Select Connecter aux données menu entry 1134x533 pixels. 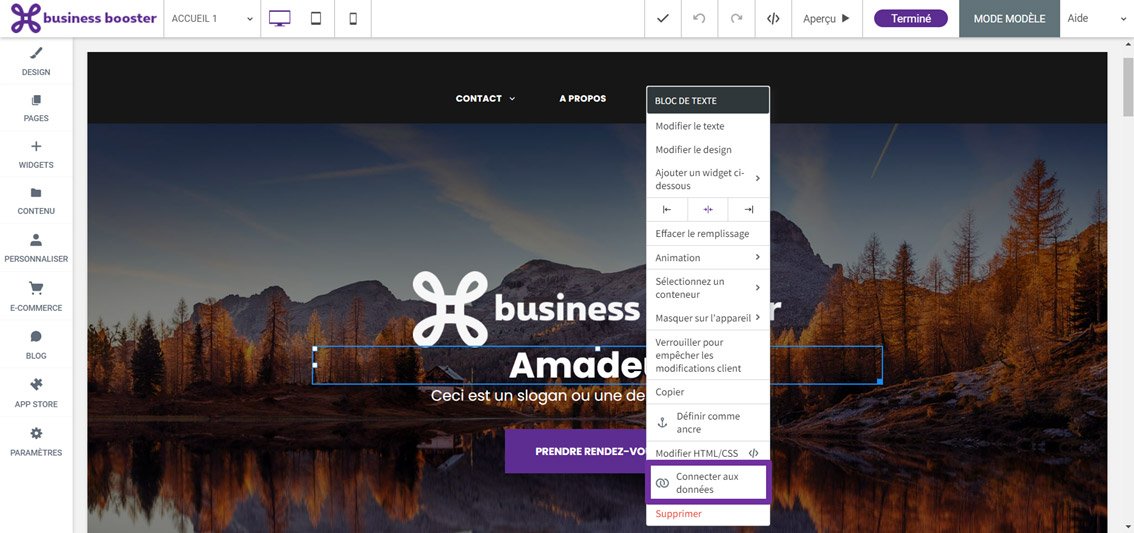tap(708, 483)
